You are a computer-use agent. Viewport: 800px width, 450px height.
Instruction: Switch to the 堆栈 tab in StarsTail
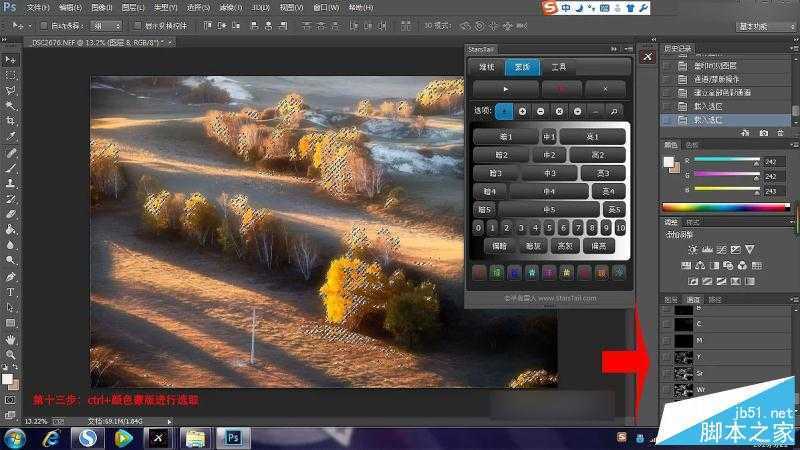pos(487,67)
